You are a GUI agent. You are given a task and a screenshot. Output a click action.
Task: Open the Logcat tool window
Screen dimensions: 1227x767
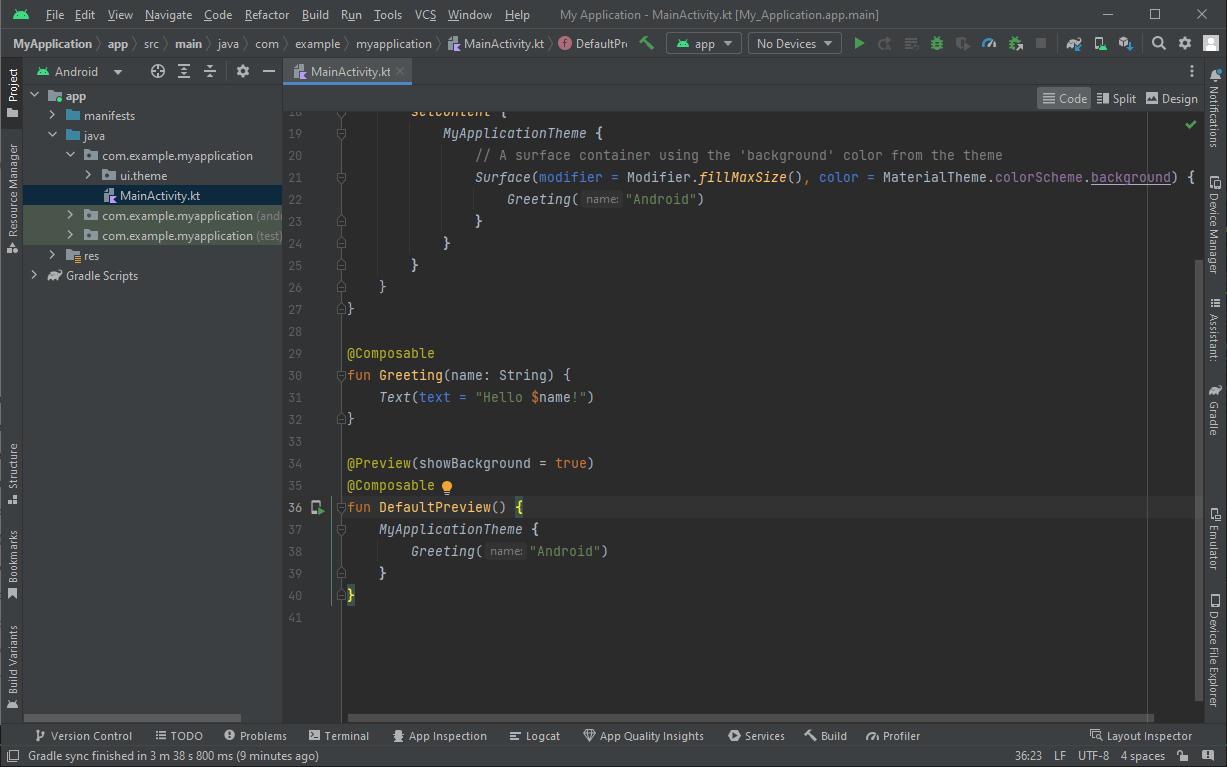[x=534, y=736]
